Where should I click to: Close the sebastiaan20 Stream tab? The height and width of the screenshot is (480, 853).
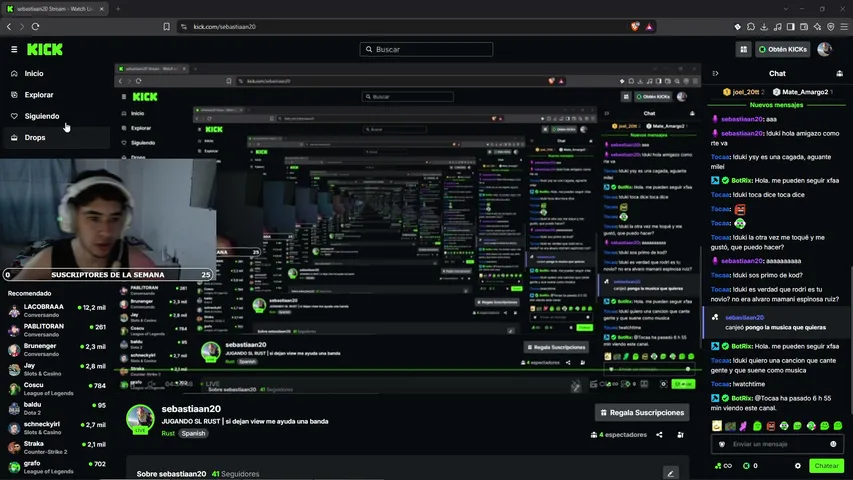click(x=102, y=9)
